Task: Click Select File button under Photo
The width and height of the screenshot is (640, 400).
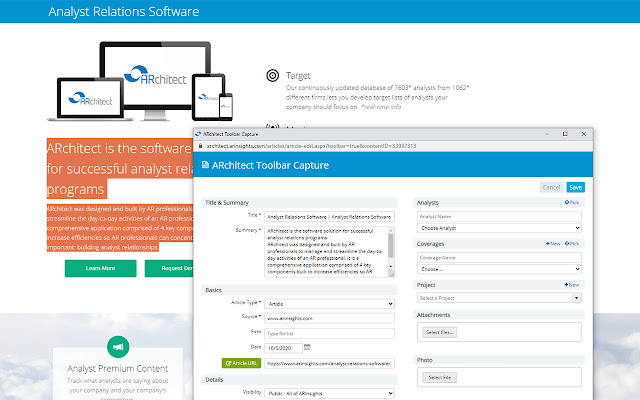Action: pos(439,378)
